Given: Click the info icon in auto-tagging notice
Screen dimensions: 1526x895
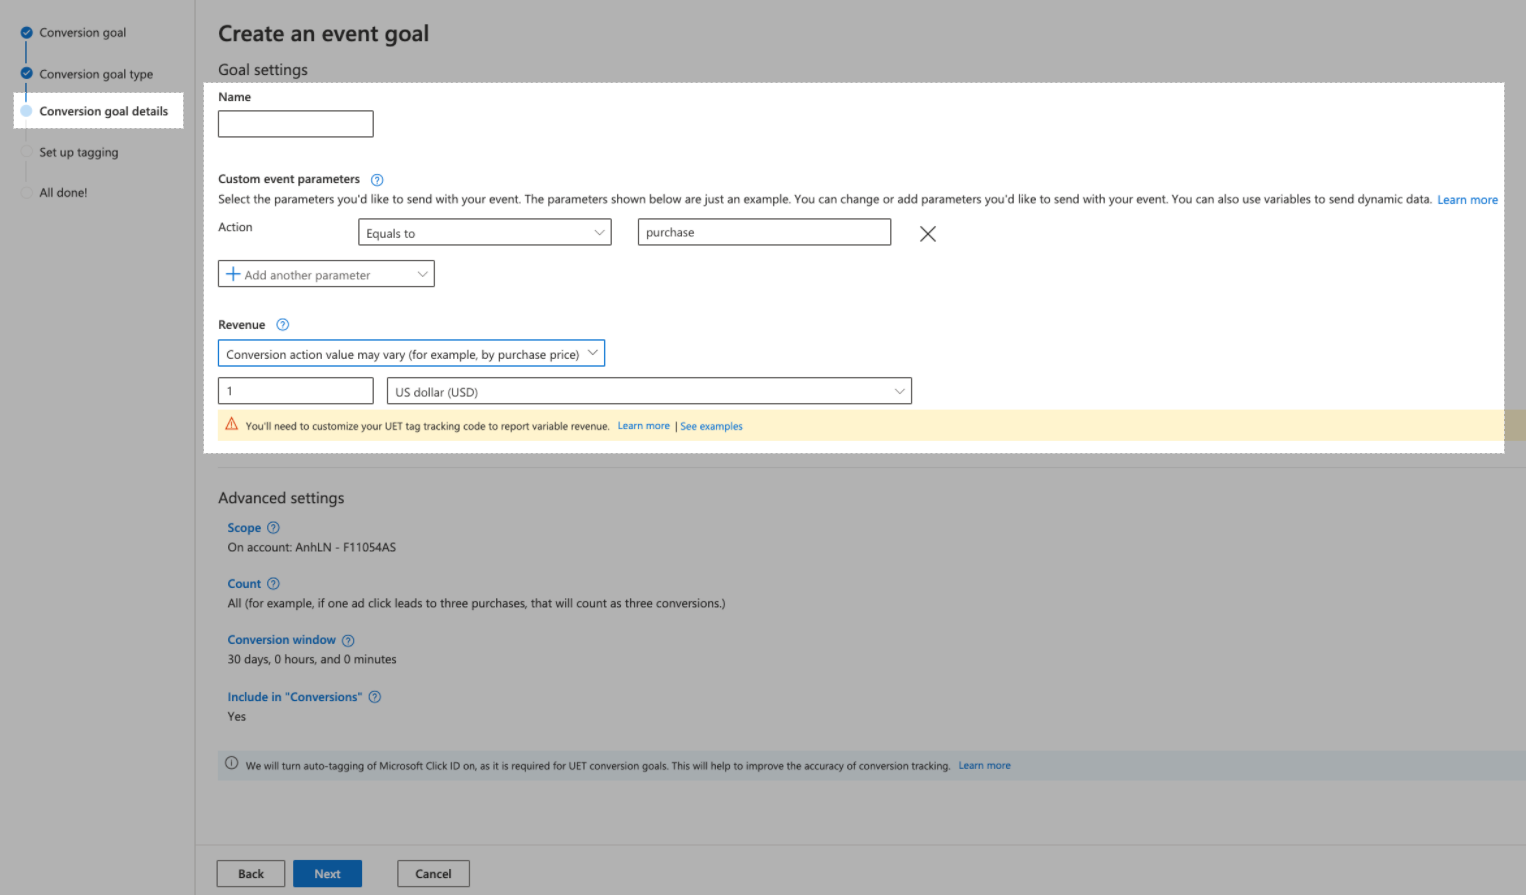Looking at the screenshot, I should [232, 763].
